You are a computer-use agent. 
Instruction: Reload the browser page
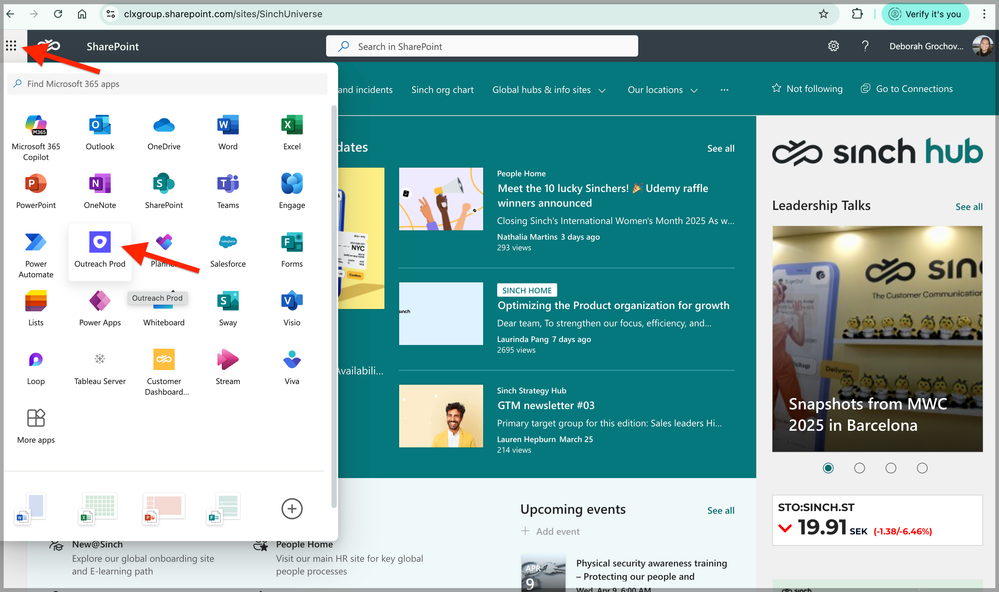pos(58,14)
